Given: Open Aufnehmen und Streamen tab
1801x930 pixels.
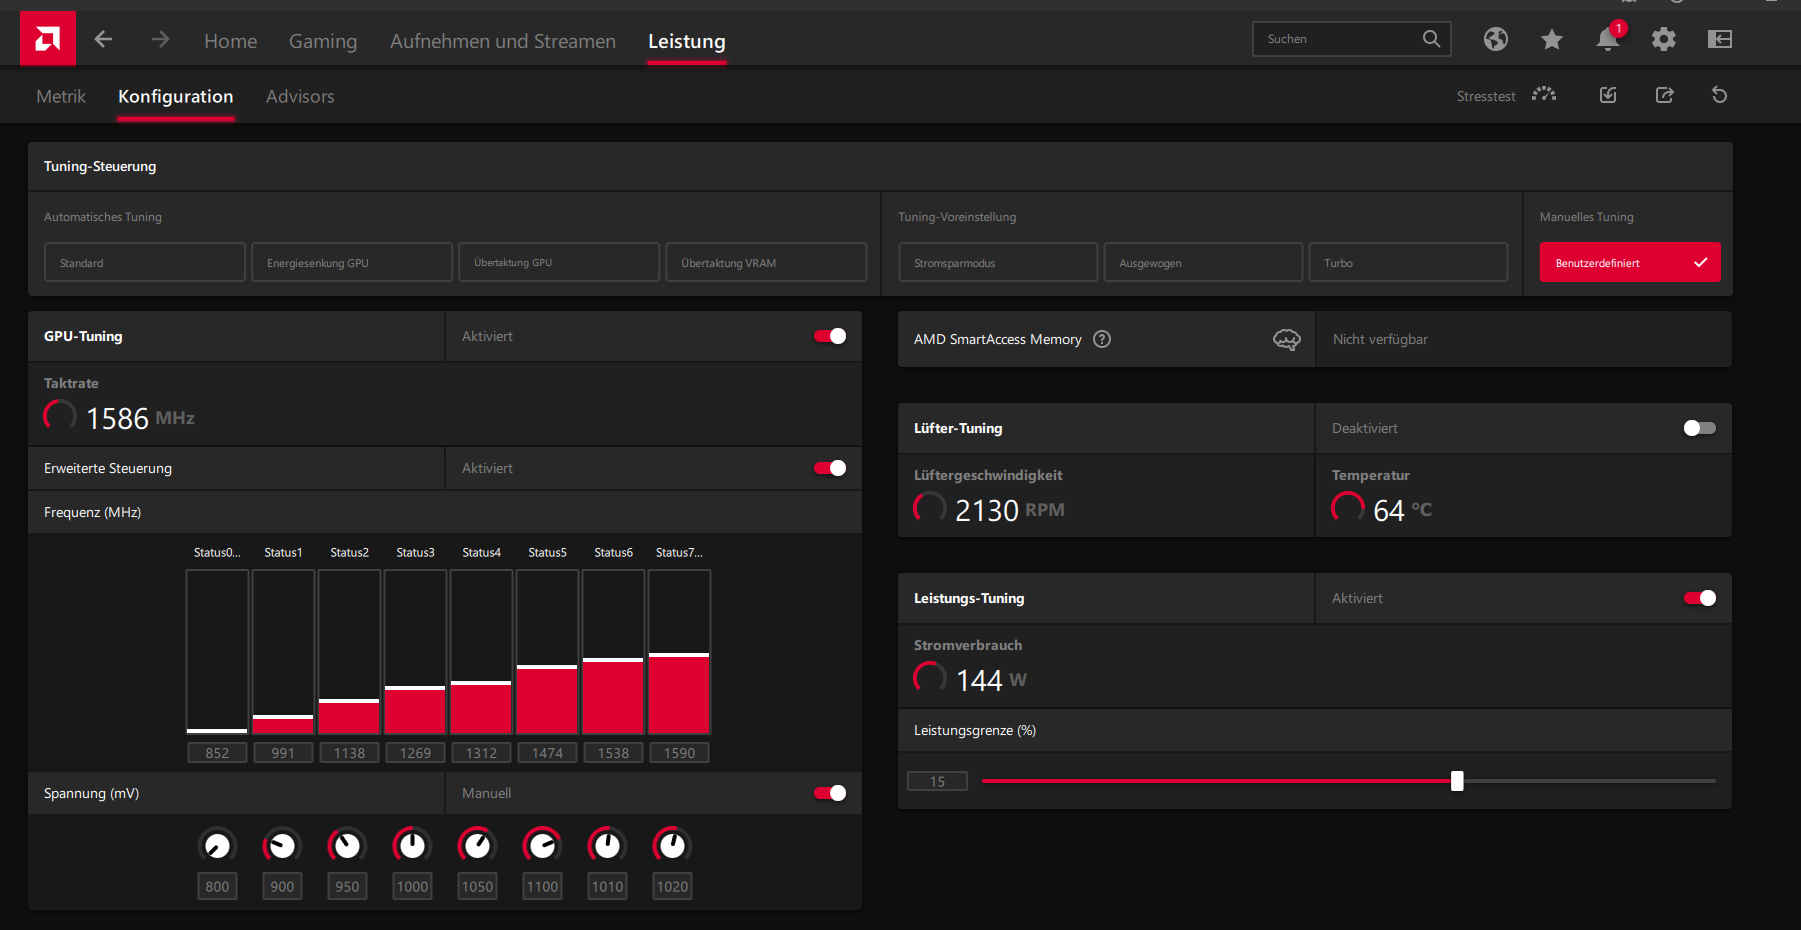Looking at the screenshot, I should click(x=503, y=41).
